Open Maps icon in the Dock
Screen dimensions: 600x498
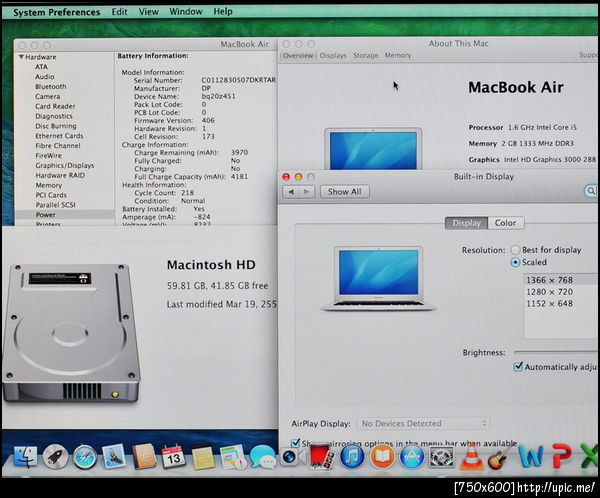tap(233, 457)
